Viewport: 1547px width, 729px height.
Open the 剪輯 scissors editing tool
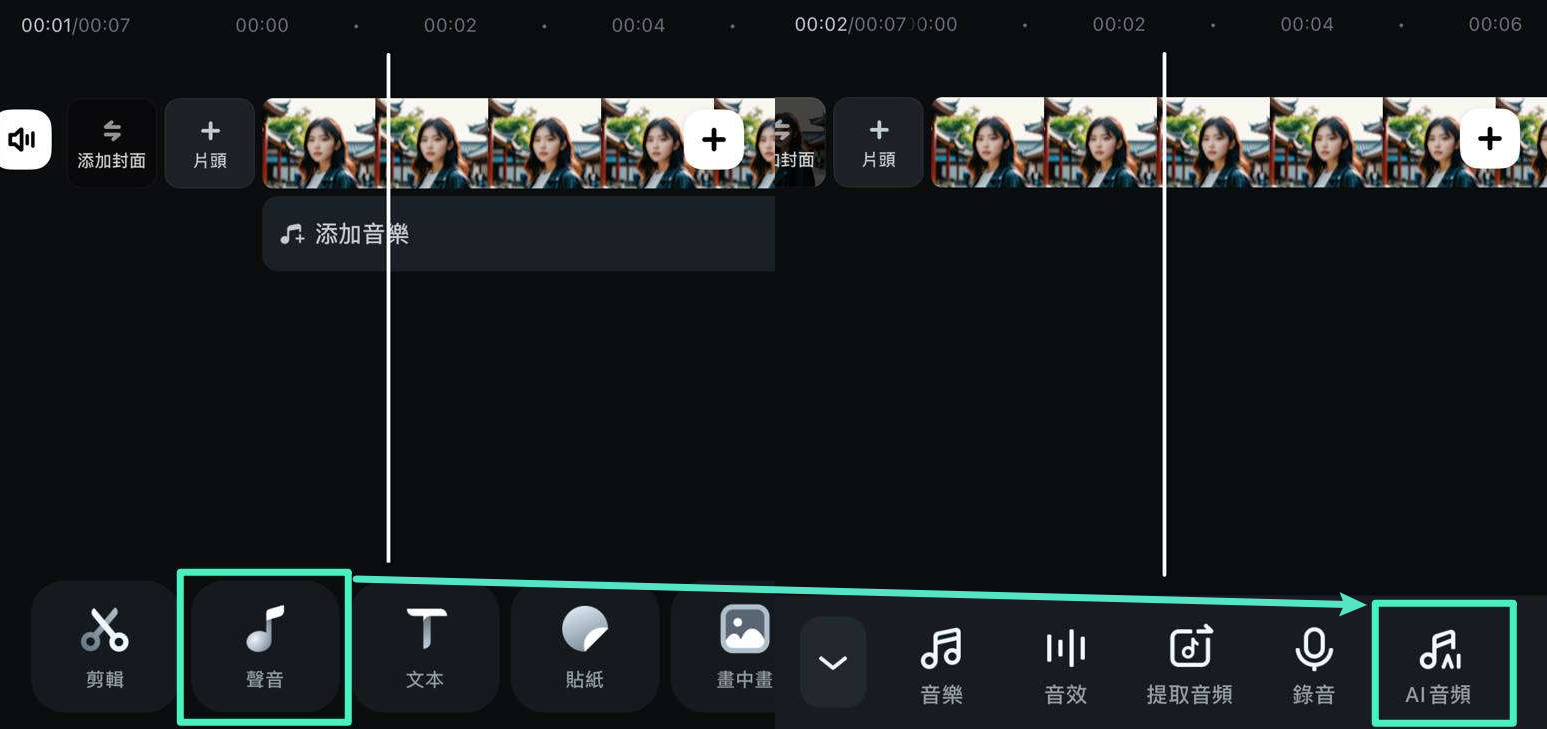105,646
